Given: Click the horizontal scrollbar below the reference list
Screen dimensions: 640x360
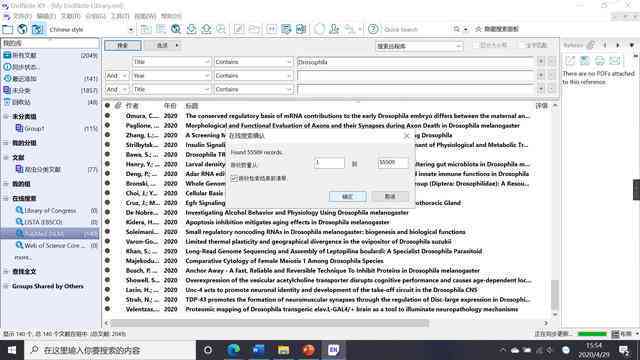Looking at the screenshot, I should tap(270, 323).
